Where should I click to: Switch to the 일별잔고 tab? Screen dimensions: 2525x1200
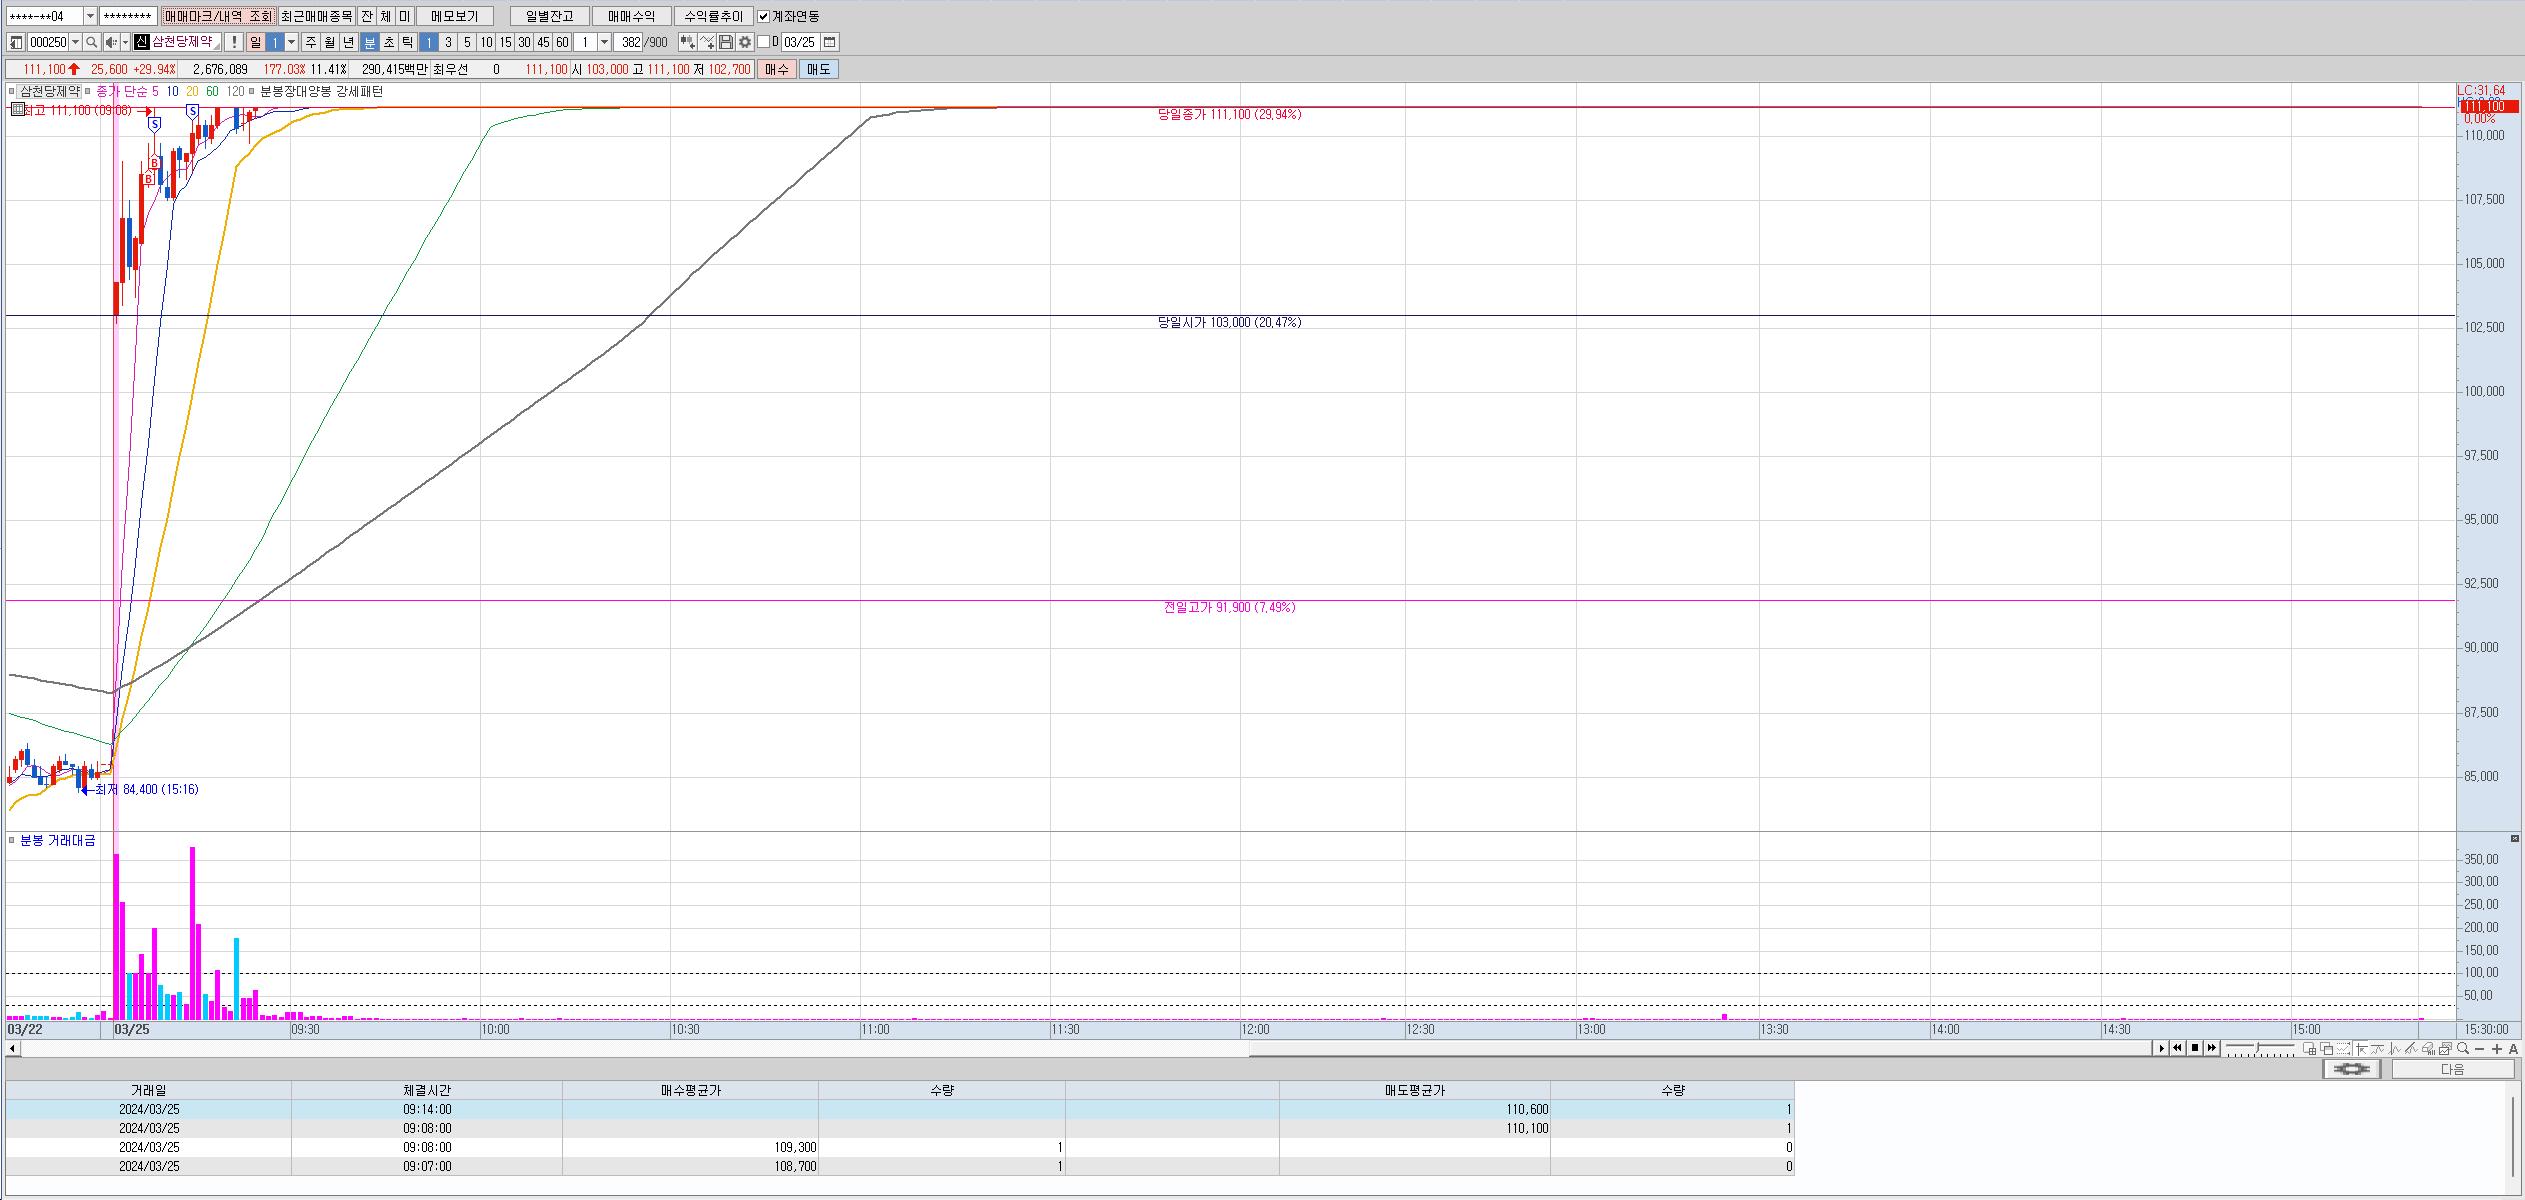pyautogui.click(x=549, y=16)
